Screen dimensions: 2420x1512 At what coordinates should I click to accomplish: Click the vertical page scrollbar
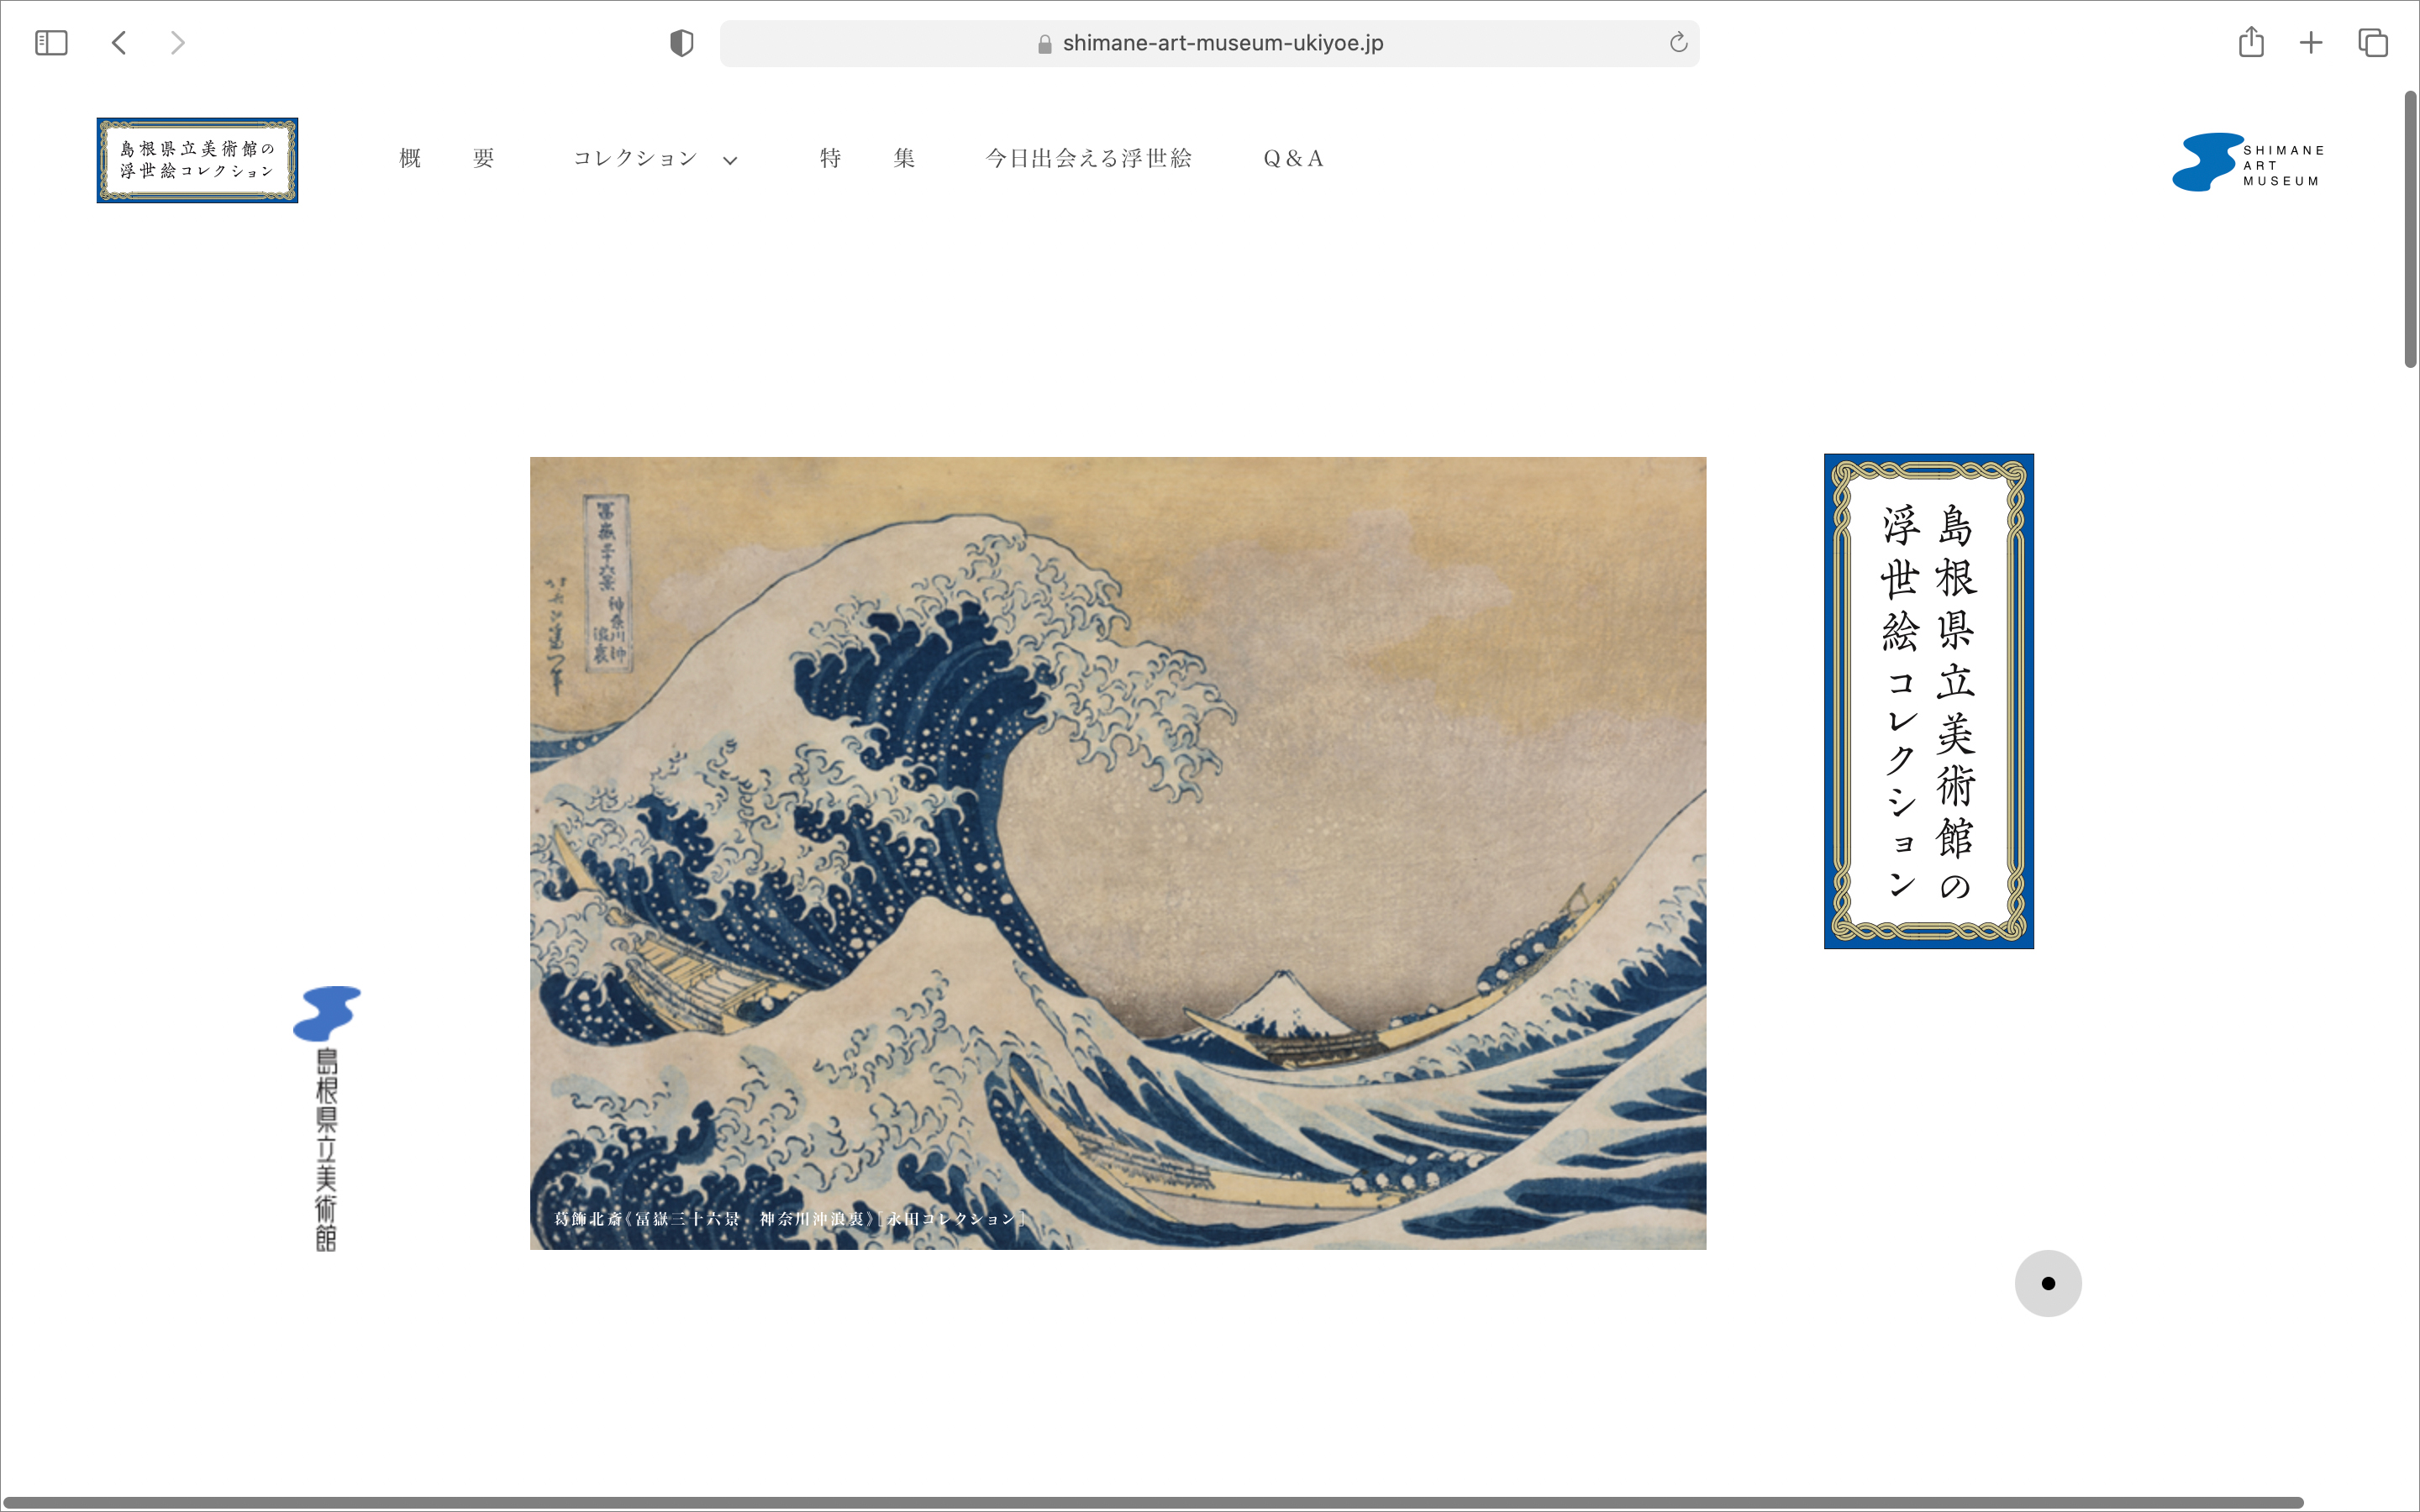point(2410,230)
